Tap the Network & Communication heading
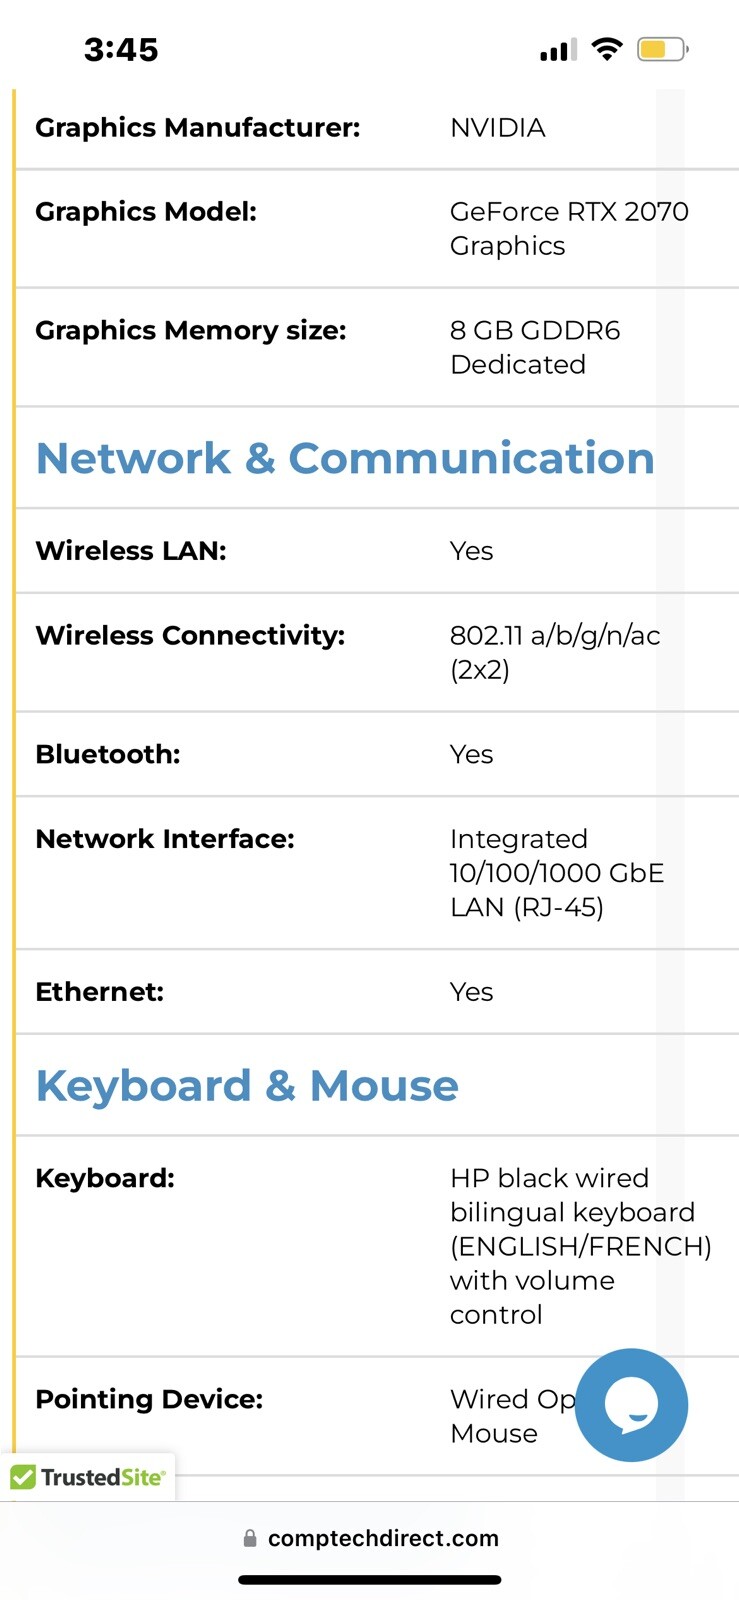 click(345, 458)
